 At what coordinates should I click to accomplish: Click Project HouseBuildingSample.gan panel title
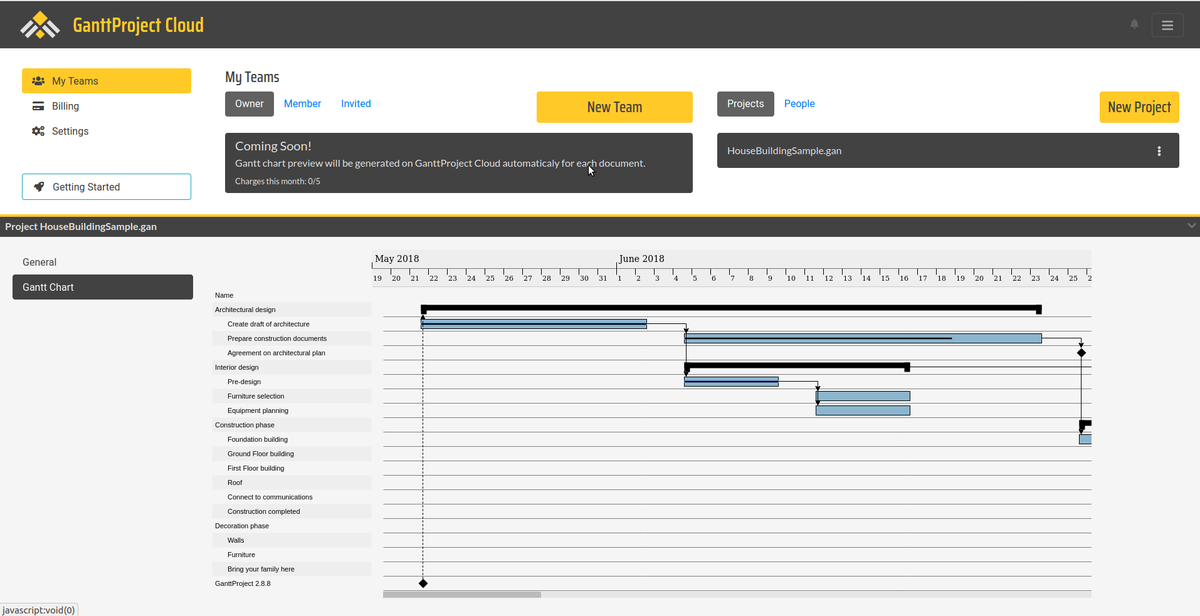(81, 227)
